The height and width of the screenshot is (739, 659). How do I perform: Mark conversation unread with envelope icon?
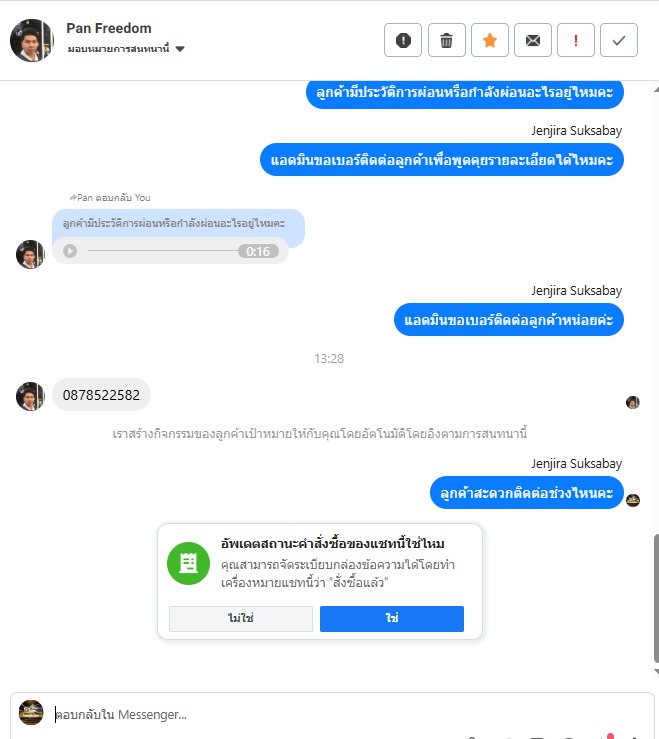[533, 40]
